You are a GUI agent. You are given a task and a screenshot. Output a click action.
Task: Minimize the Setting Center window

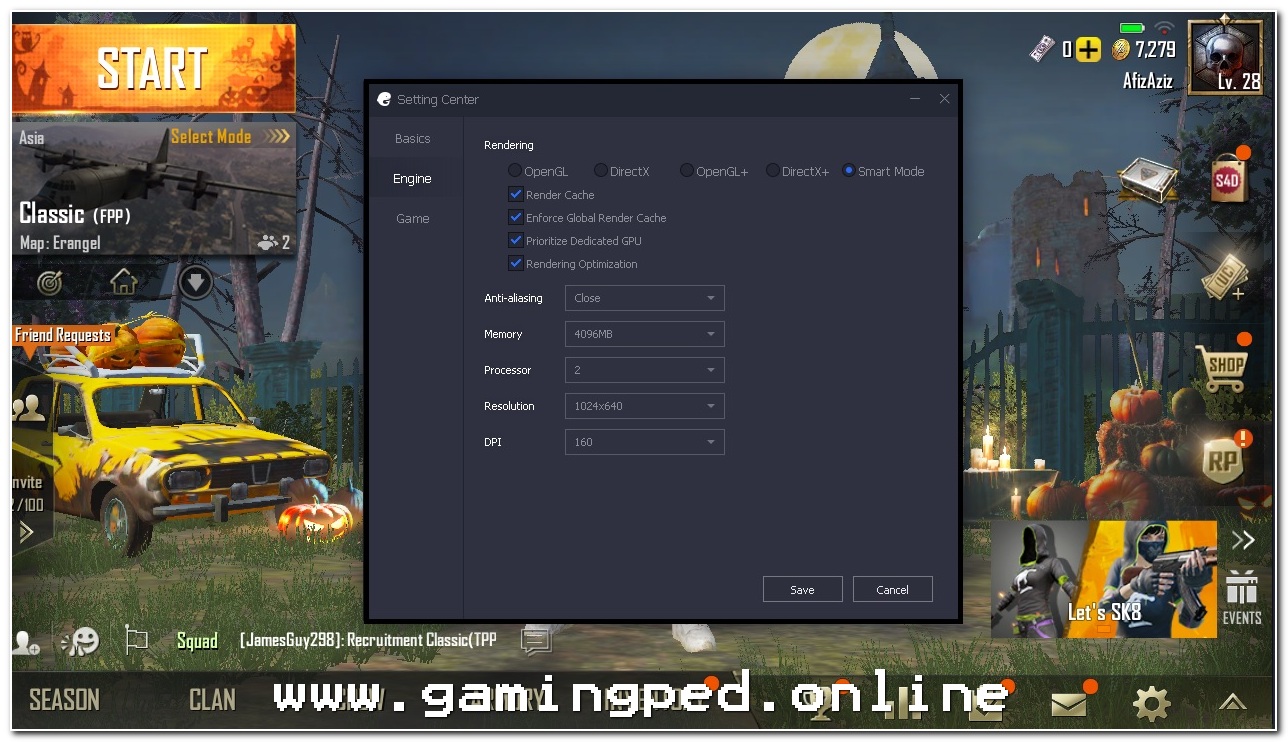tap(915, 99)
